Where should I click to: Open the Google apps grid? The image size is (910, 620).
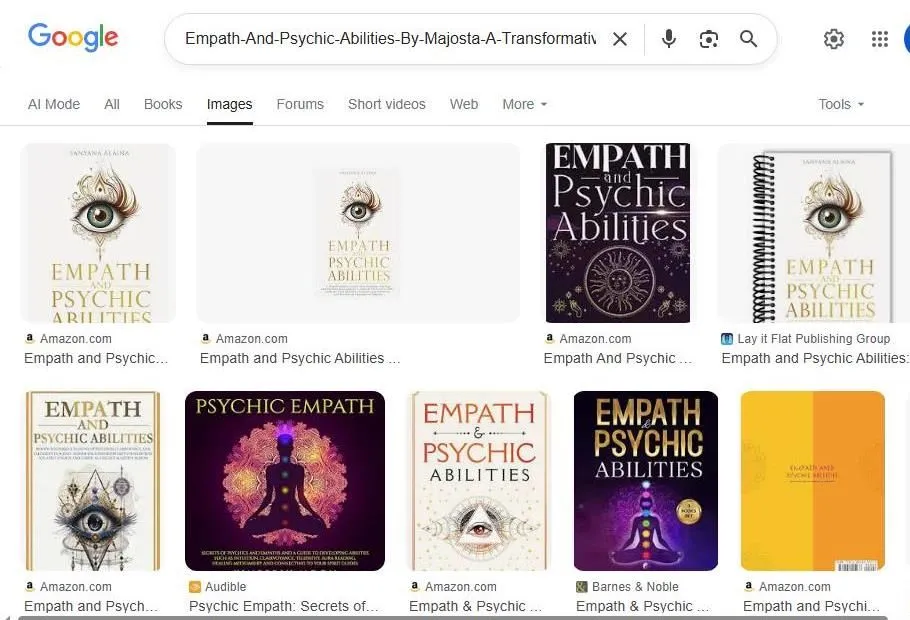click(x=879, y=39)
